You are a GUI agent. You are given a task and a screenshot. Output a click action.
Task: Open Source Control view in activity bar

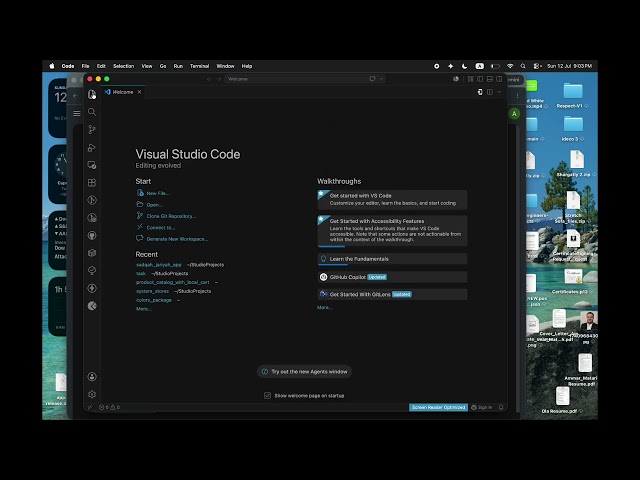click(92, 129)
